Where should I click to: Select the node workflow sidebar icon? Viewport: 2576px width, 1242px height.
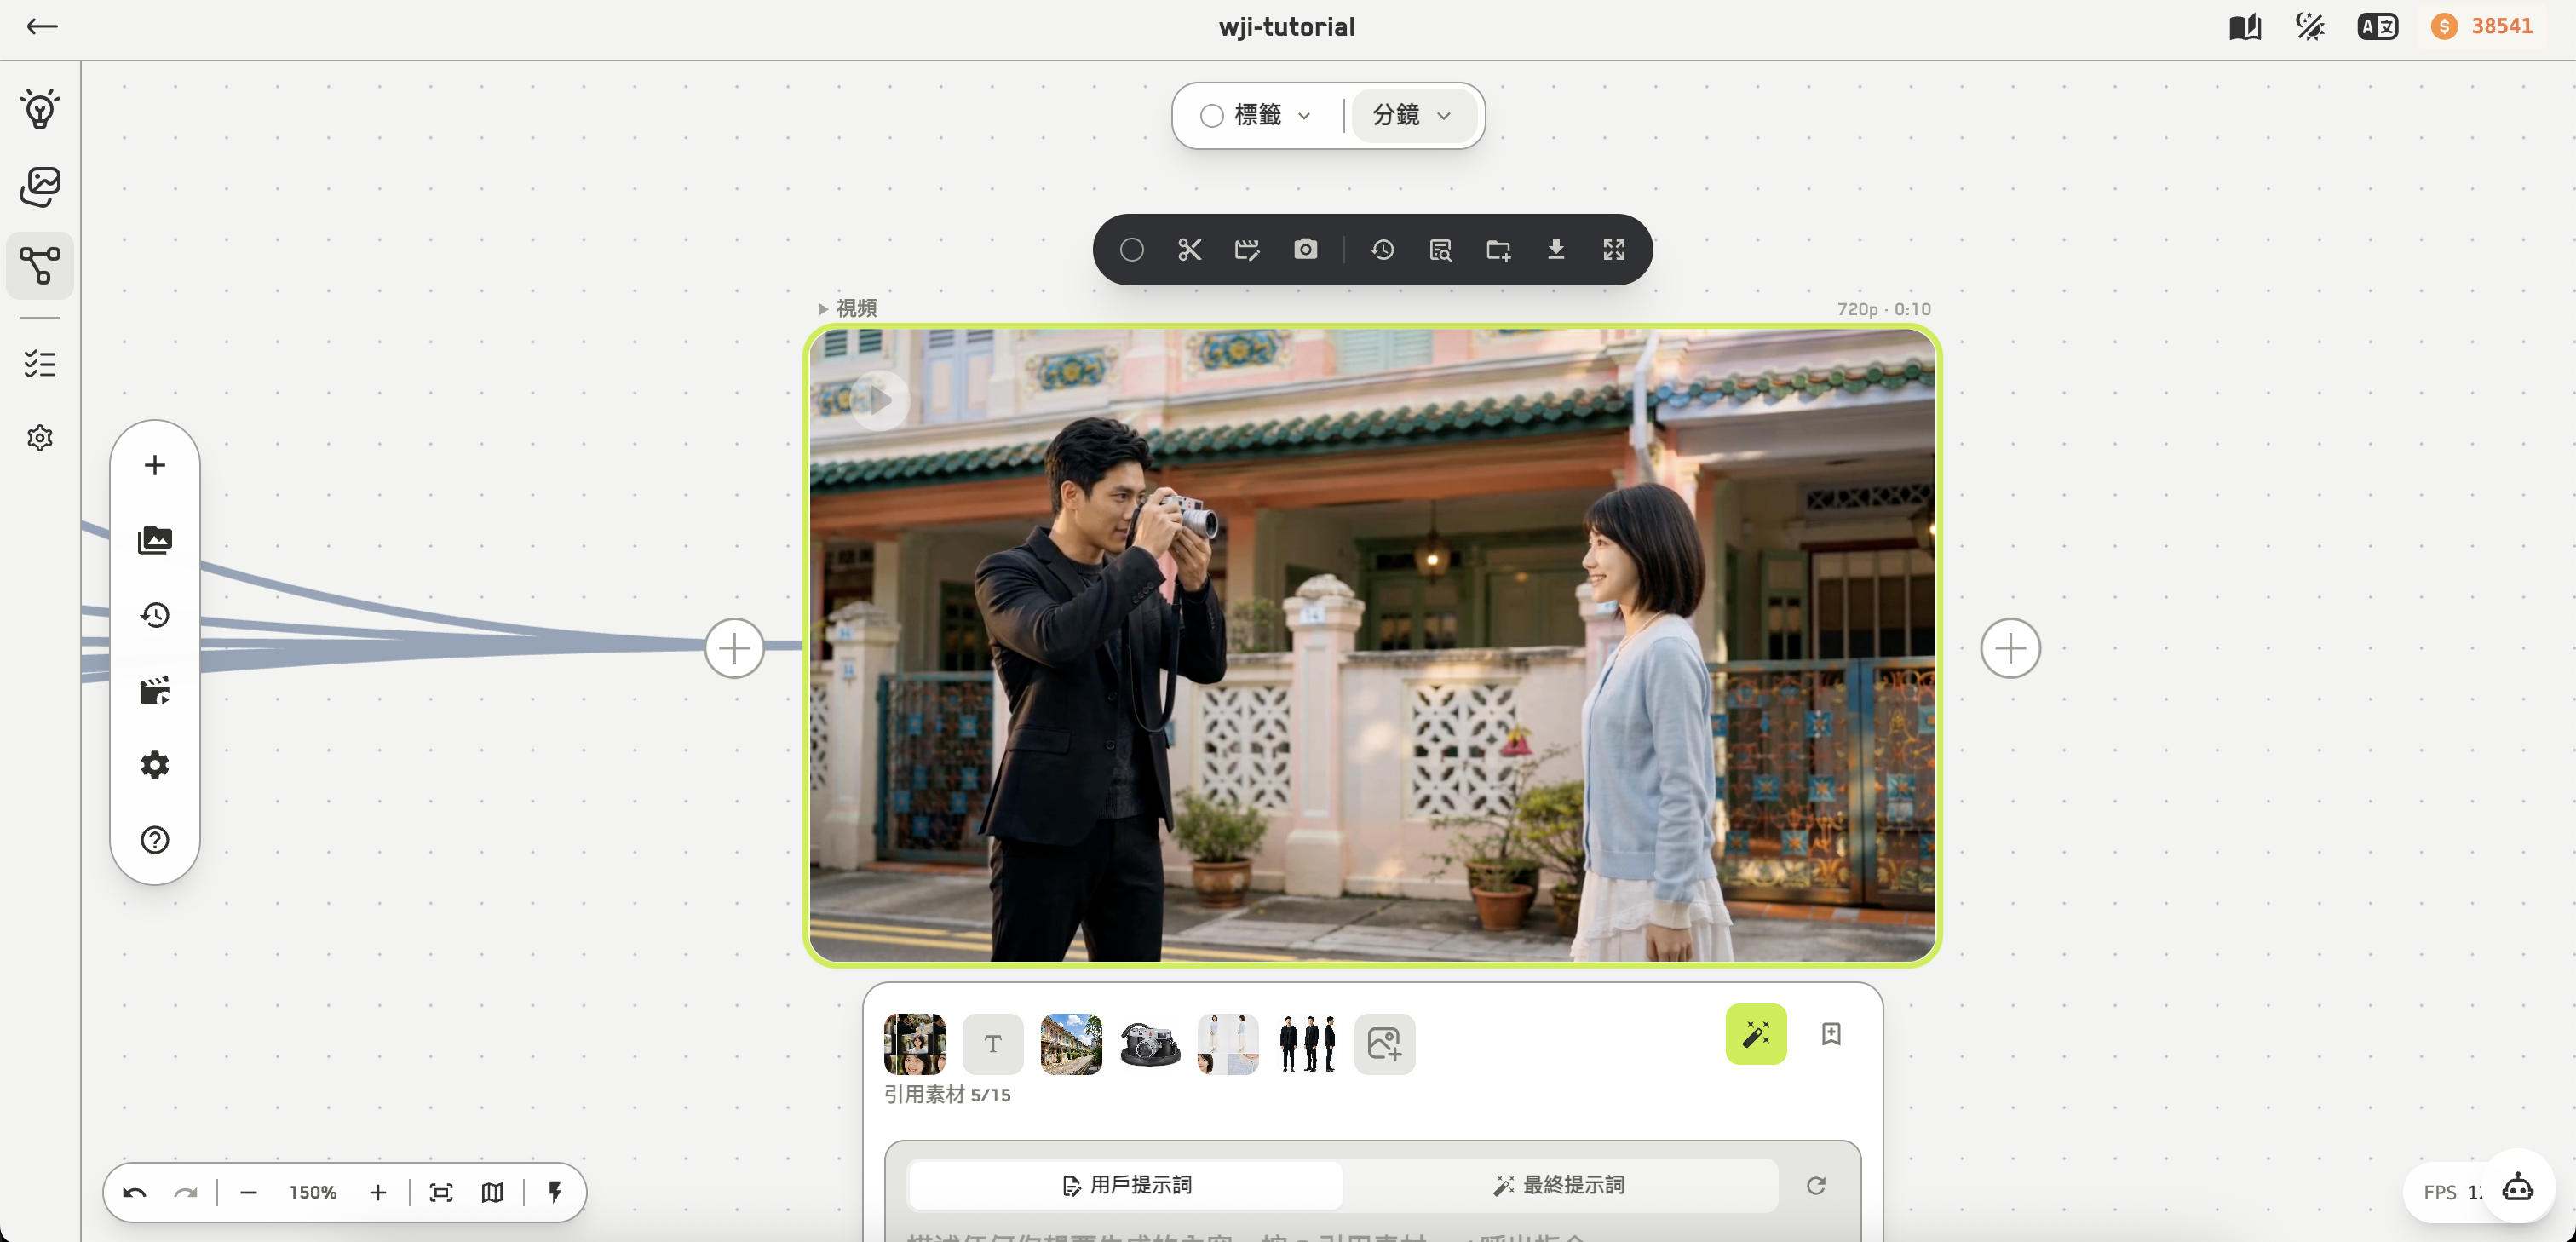(40, 266)
